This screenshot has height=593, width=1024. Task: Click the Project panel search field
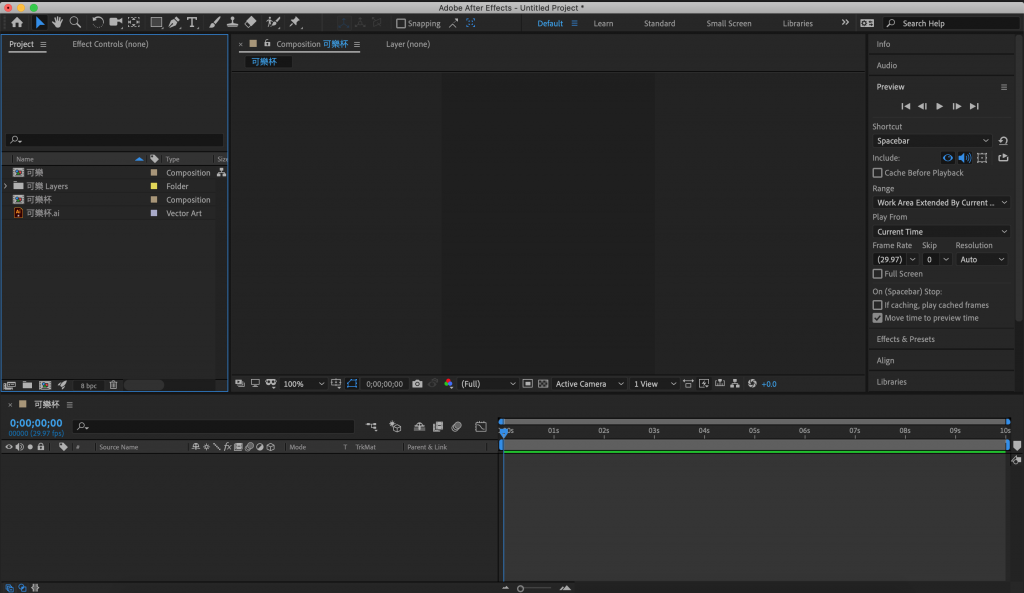pos(115,140)
